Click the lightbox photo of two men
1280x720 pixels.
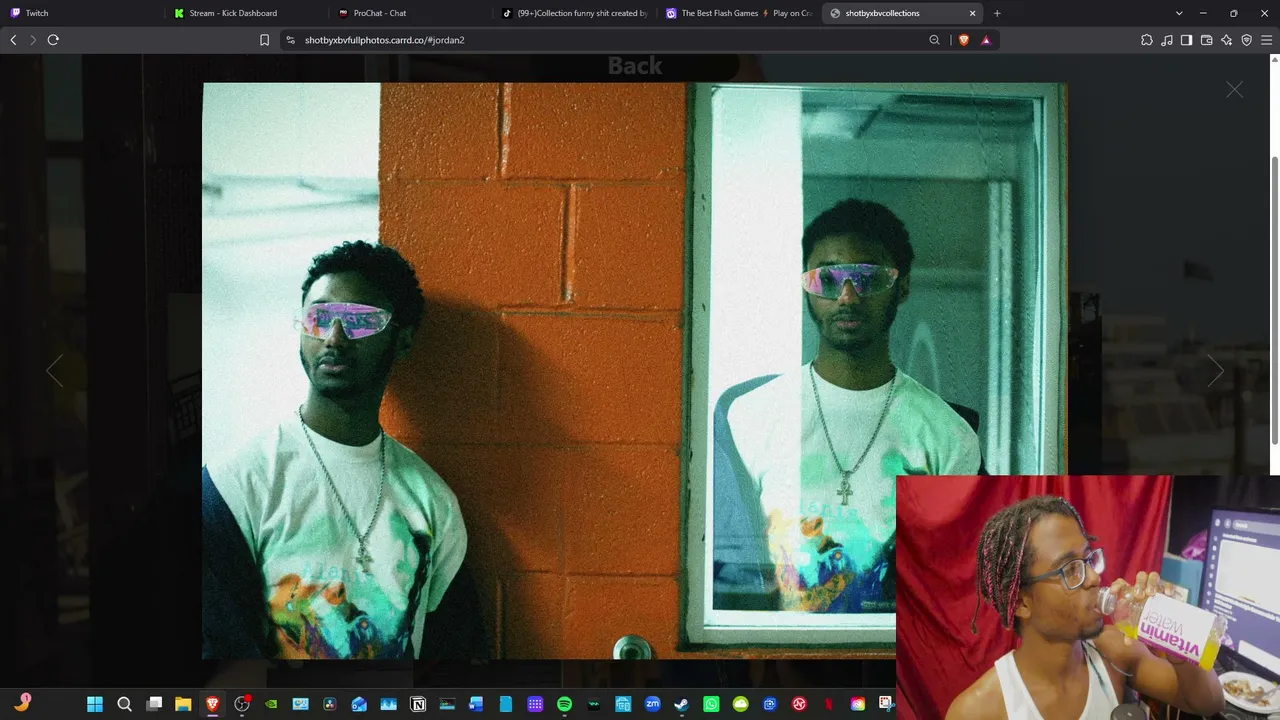(635, 371)
